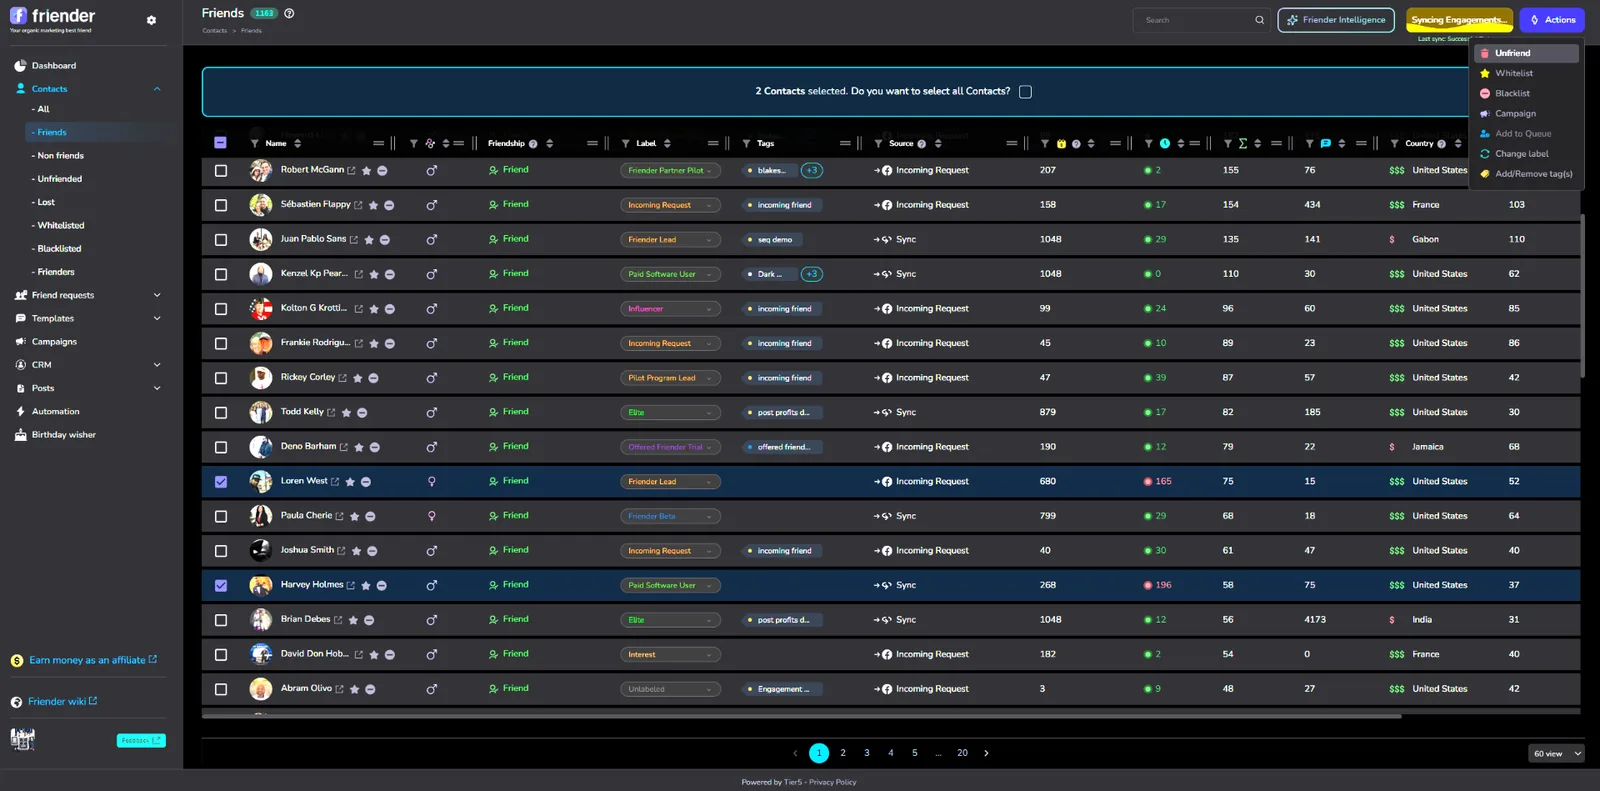Open Todd Kelly's profile link icon
The width and height of the screenshot is (1600, 791).
pos(331,413)
